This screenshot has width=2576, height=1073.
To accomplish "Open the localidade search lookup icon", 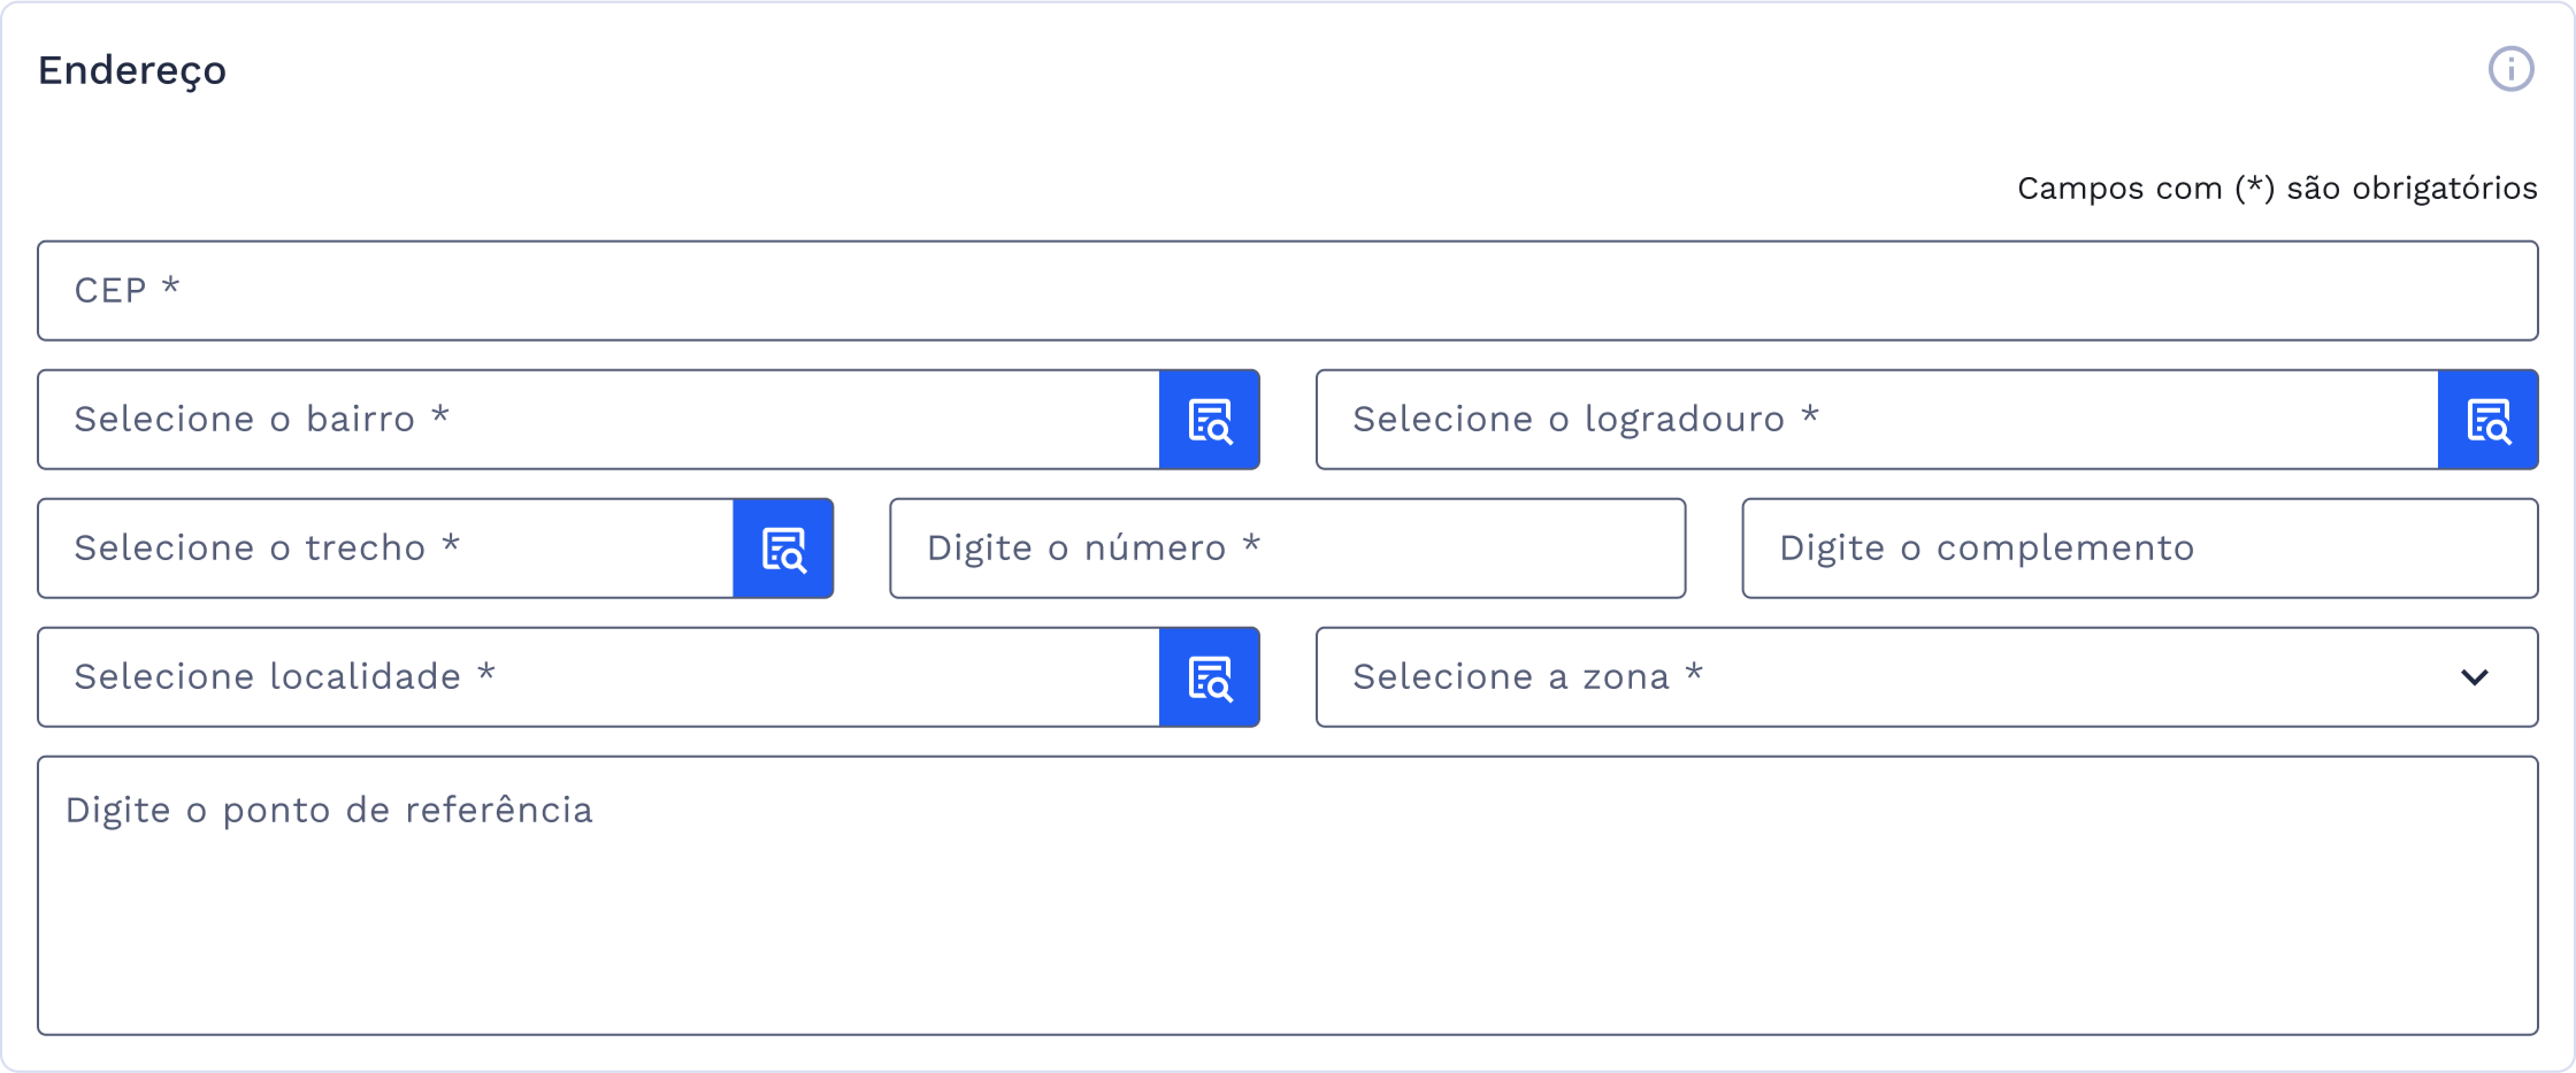I will click(x=1209, y=678).
